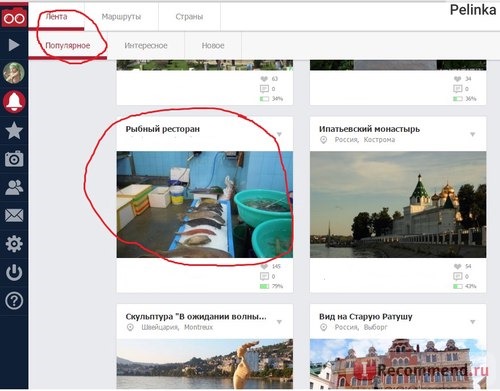Open Вид на Старую Ратушу title

coord(366,317)
